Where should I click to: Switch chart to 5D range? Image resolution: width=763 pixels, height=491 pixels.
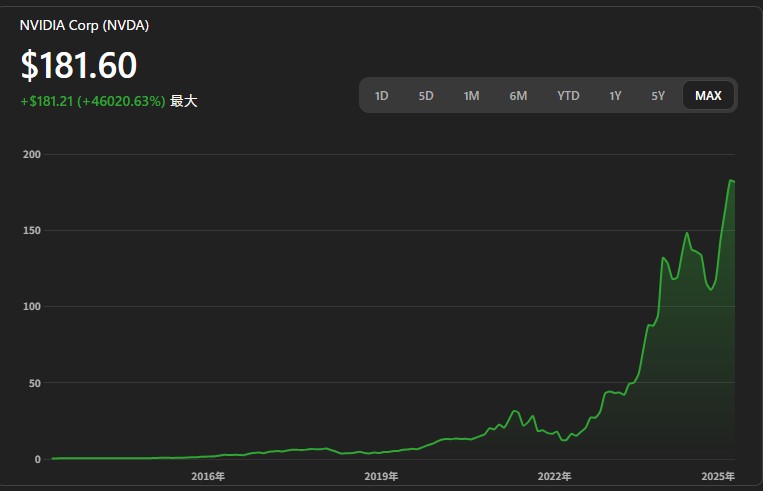pos(426,96)
